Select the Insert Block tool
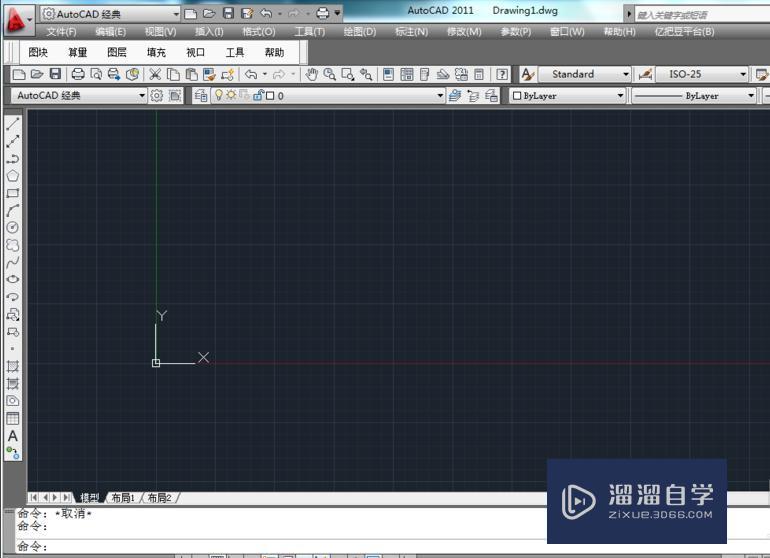 13,314
